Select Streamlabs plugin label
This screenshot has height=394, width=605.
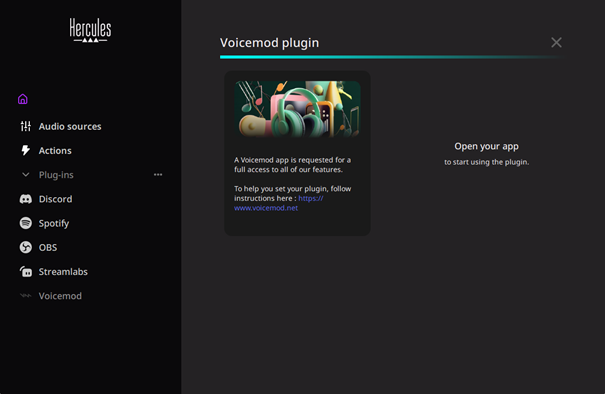[63, 272]
